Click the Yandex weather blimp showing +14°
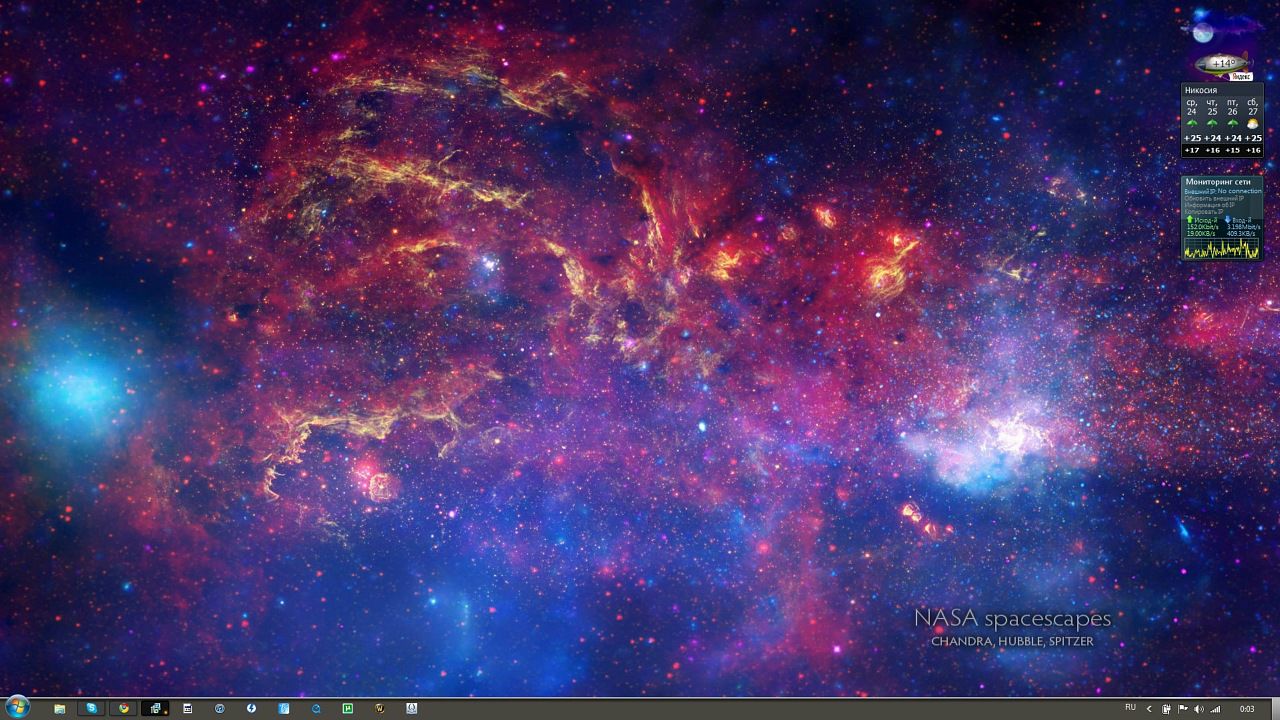1280x720 pixels. pos(1222,65)
